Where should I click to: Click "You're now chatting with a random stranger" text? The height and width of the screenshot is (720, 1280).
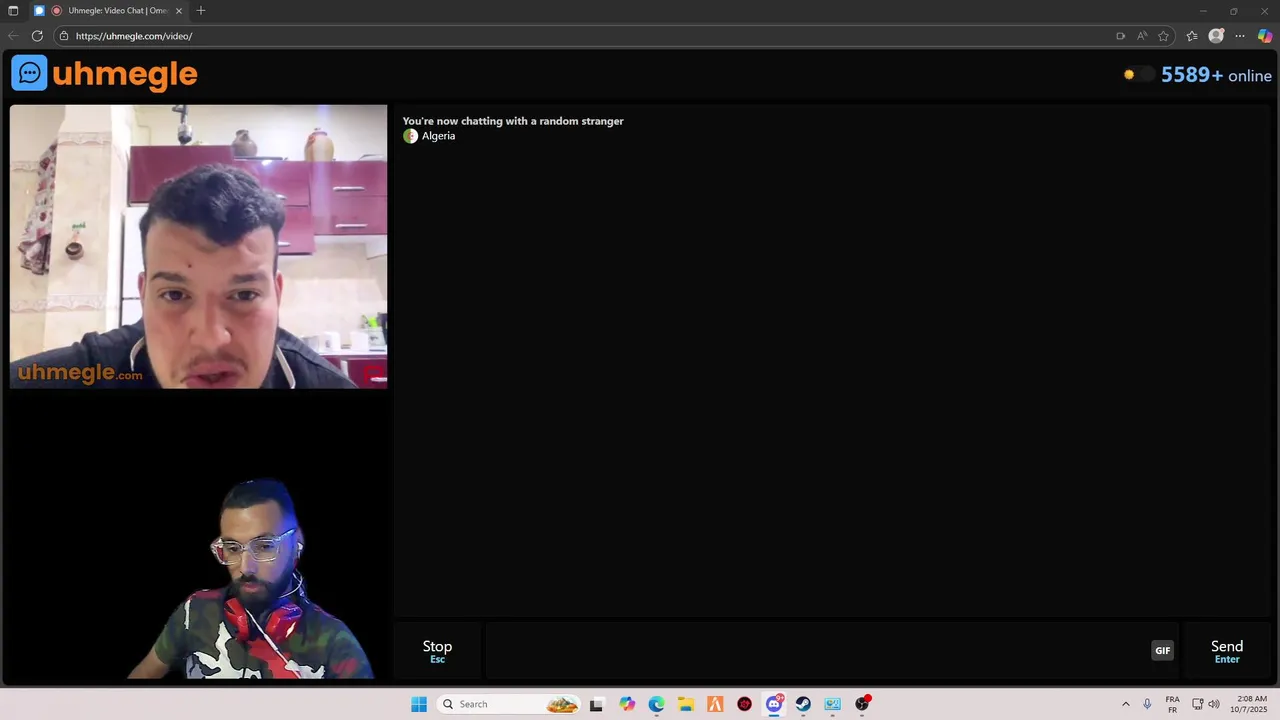513,121
